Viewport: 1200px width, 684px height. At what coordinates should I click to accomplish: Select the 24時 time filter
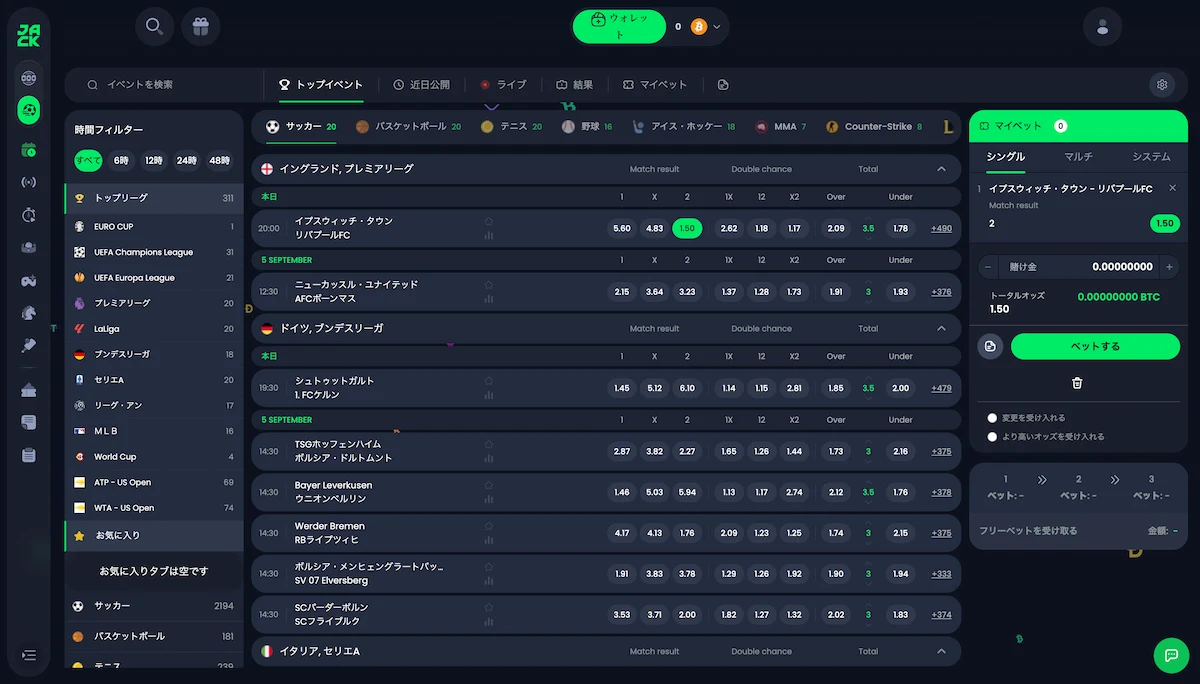[186, 160]
